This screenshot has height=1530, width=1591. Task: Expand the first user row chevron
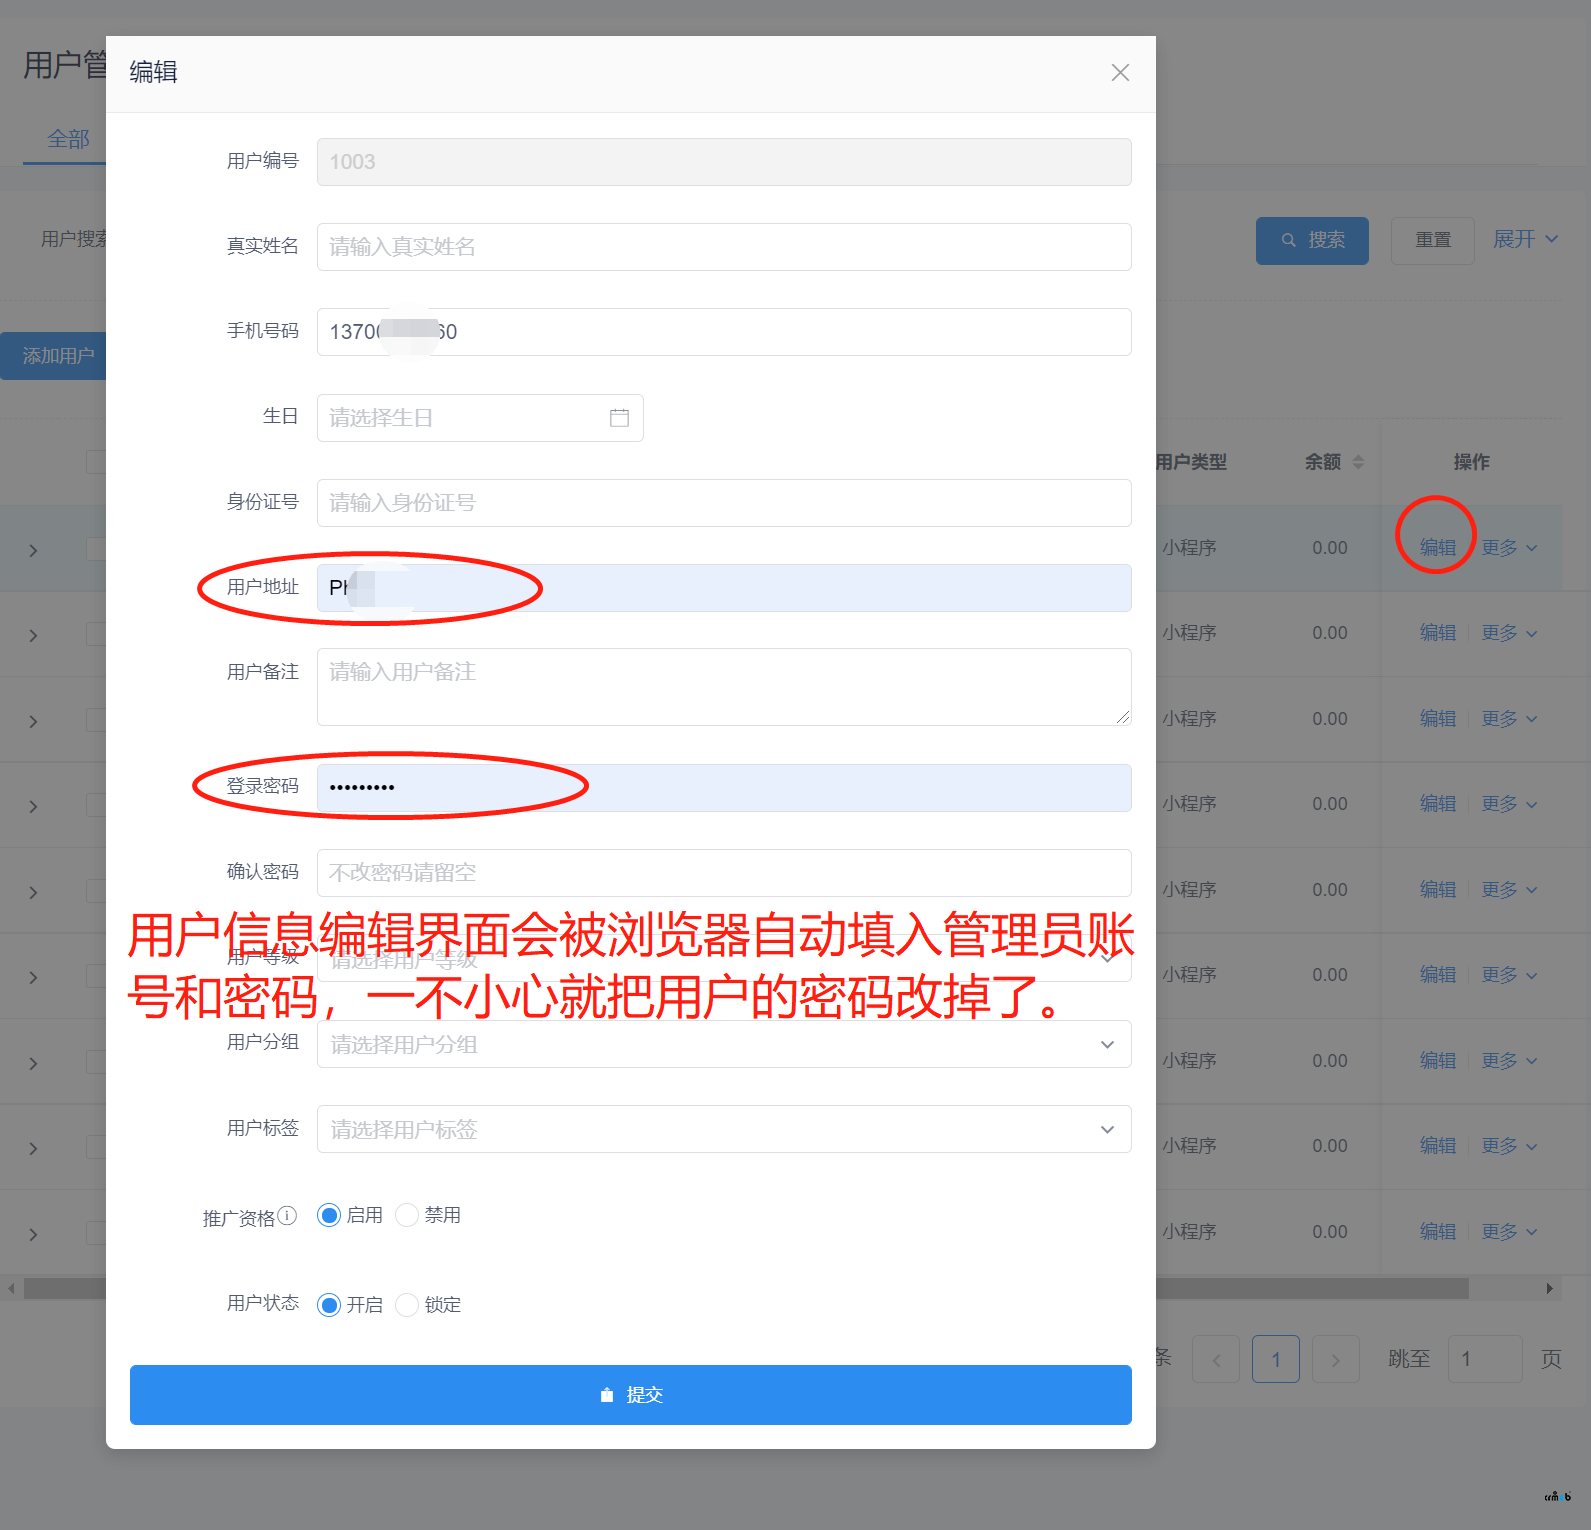tap(33, 551)
